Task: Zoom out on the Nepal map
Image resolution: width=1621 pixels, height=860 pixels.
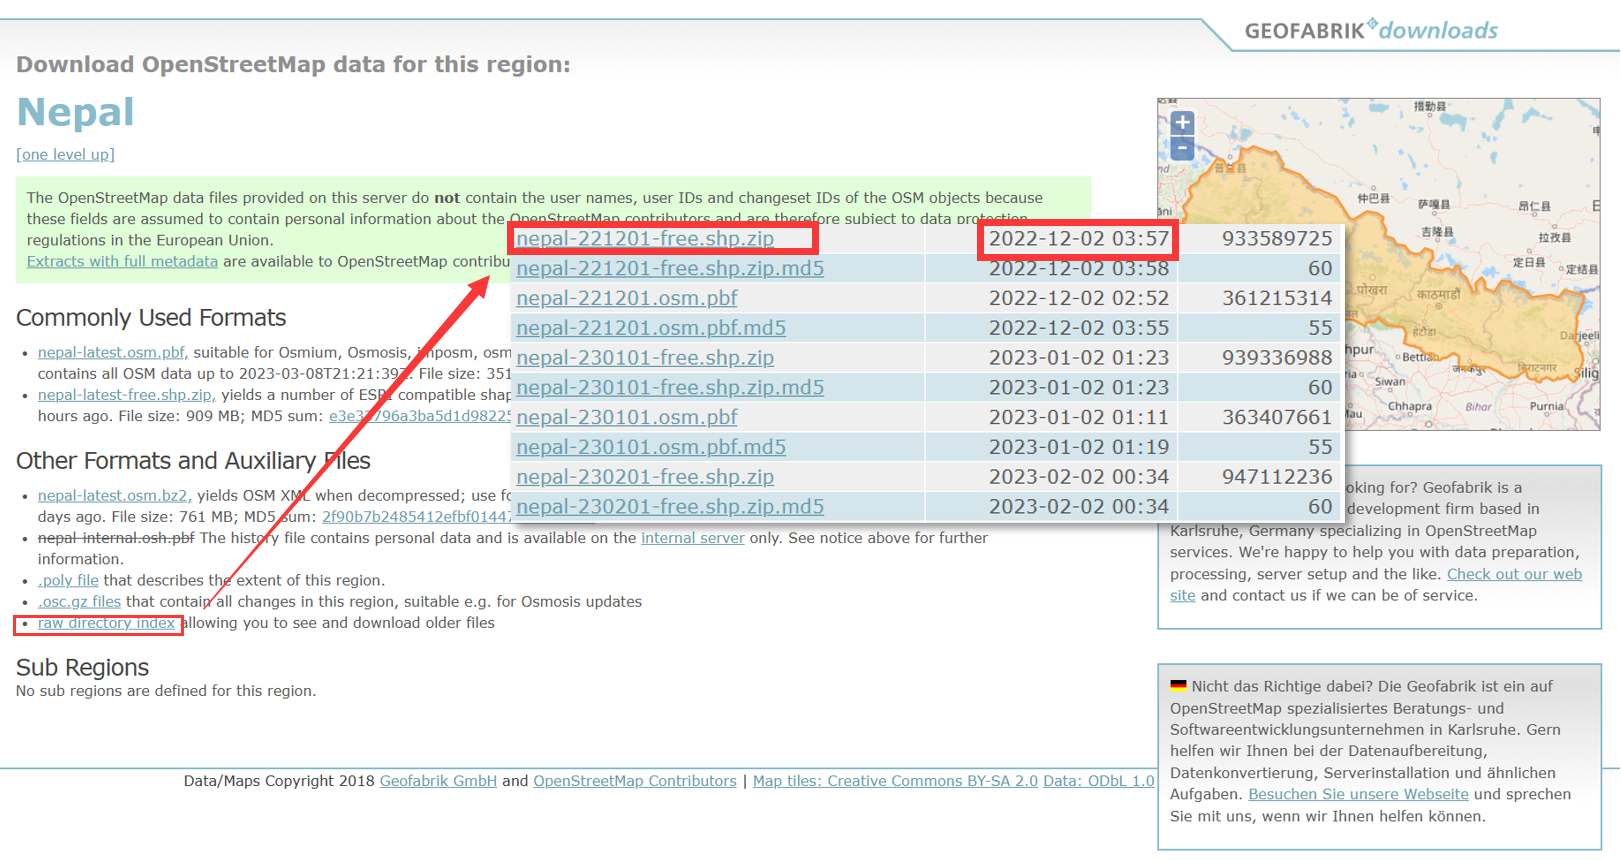Action: (1182, 148)
